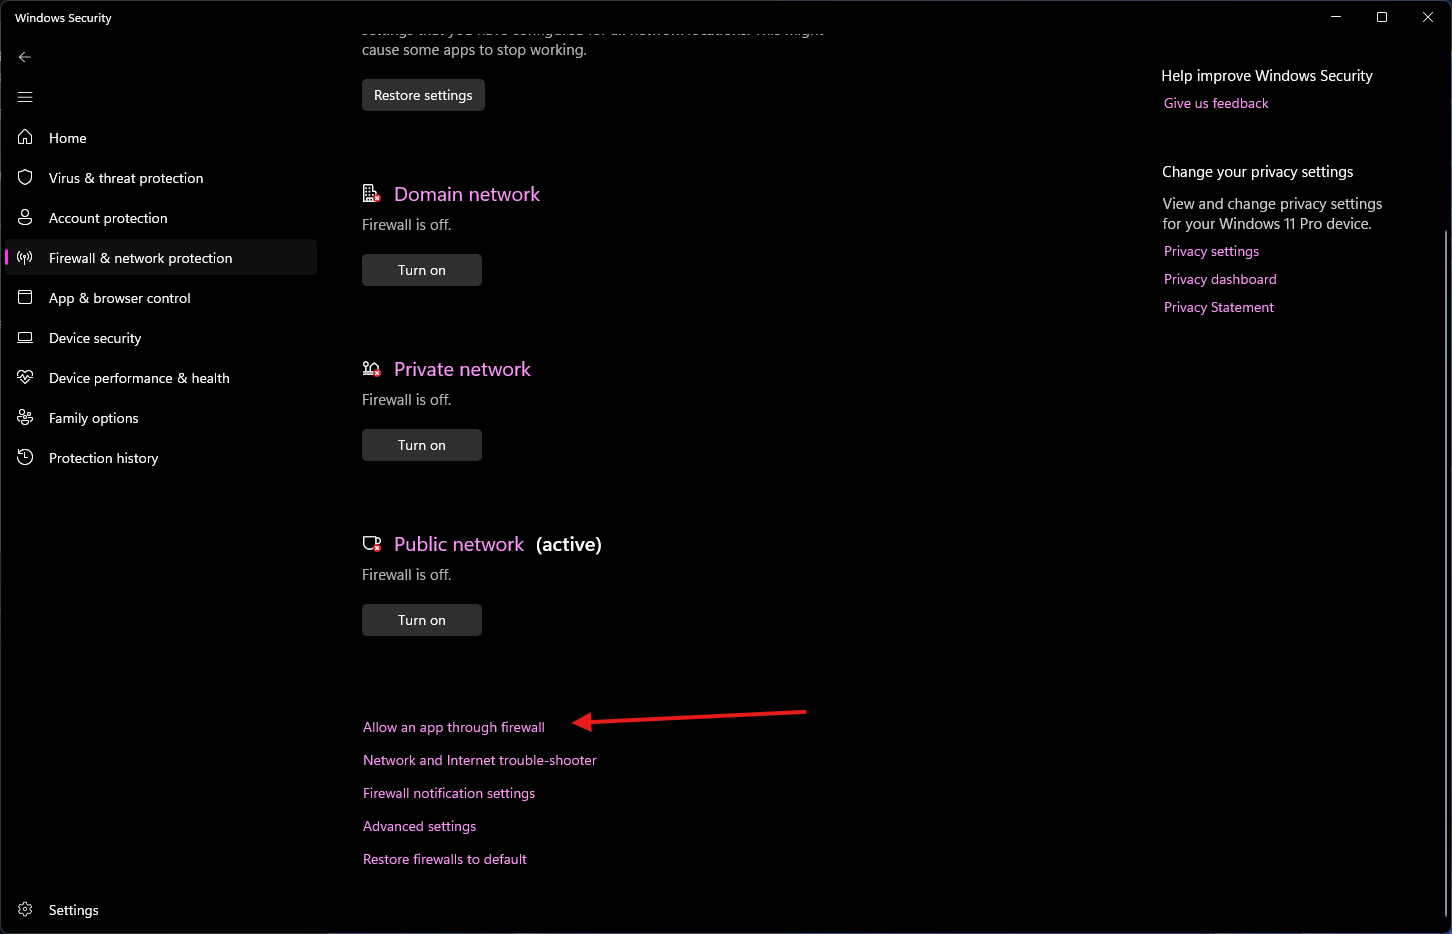Click the Public network icon
The image size is (1452, 934).
(x=372, y=543)
